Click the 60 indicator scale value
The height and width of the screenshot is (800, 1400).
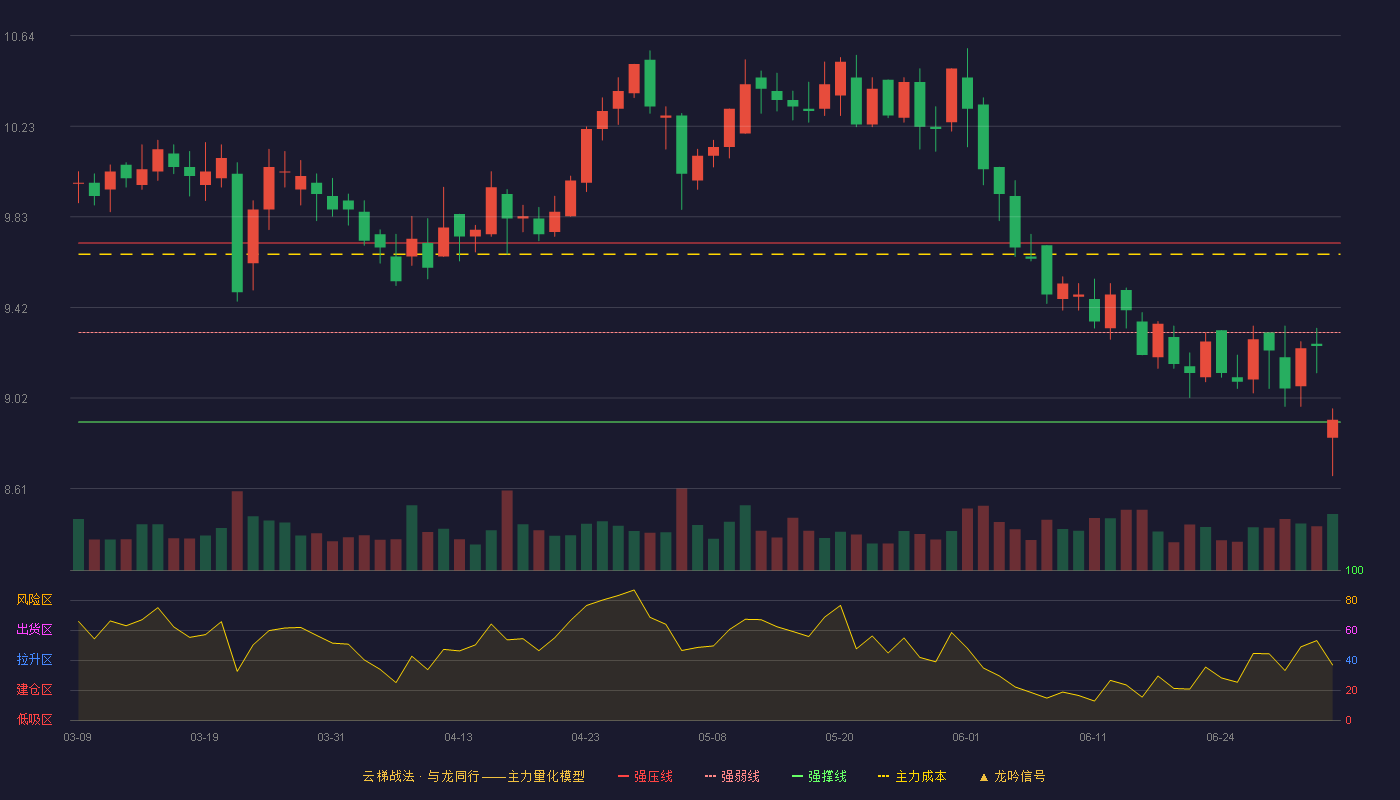(1351, 630)
